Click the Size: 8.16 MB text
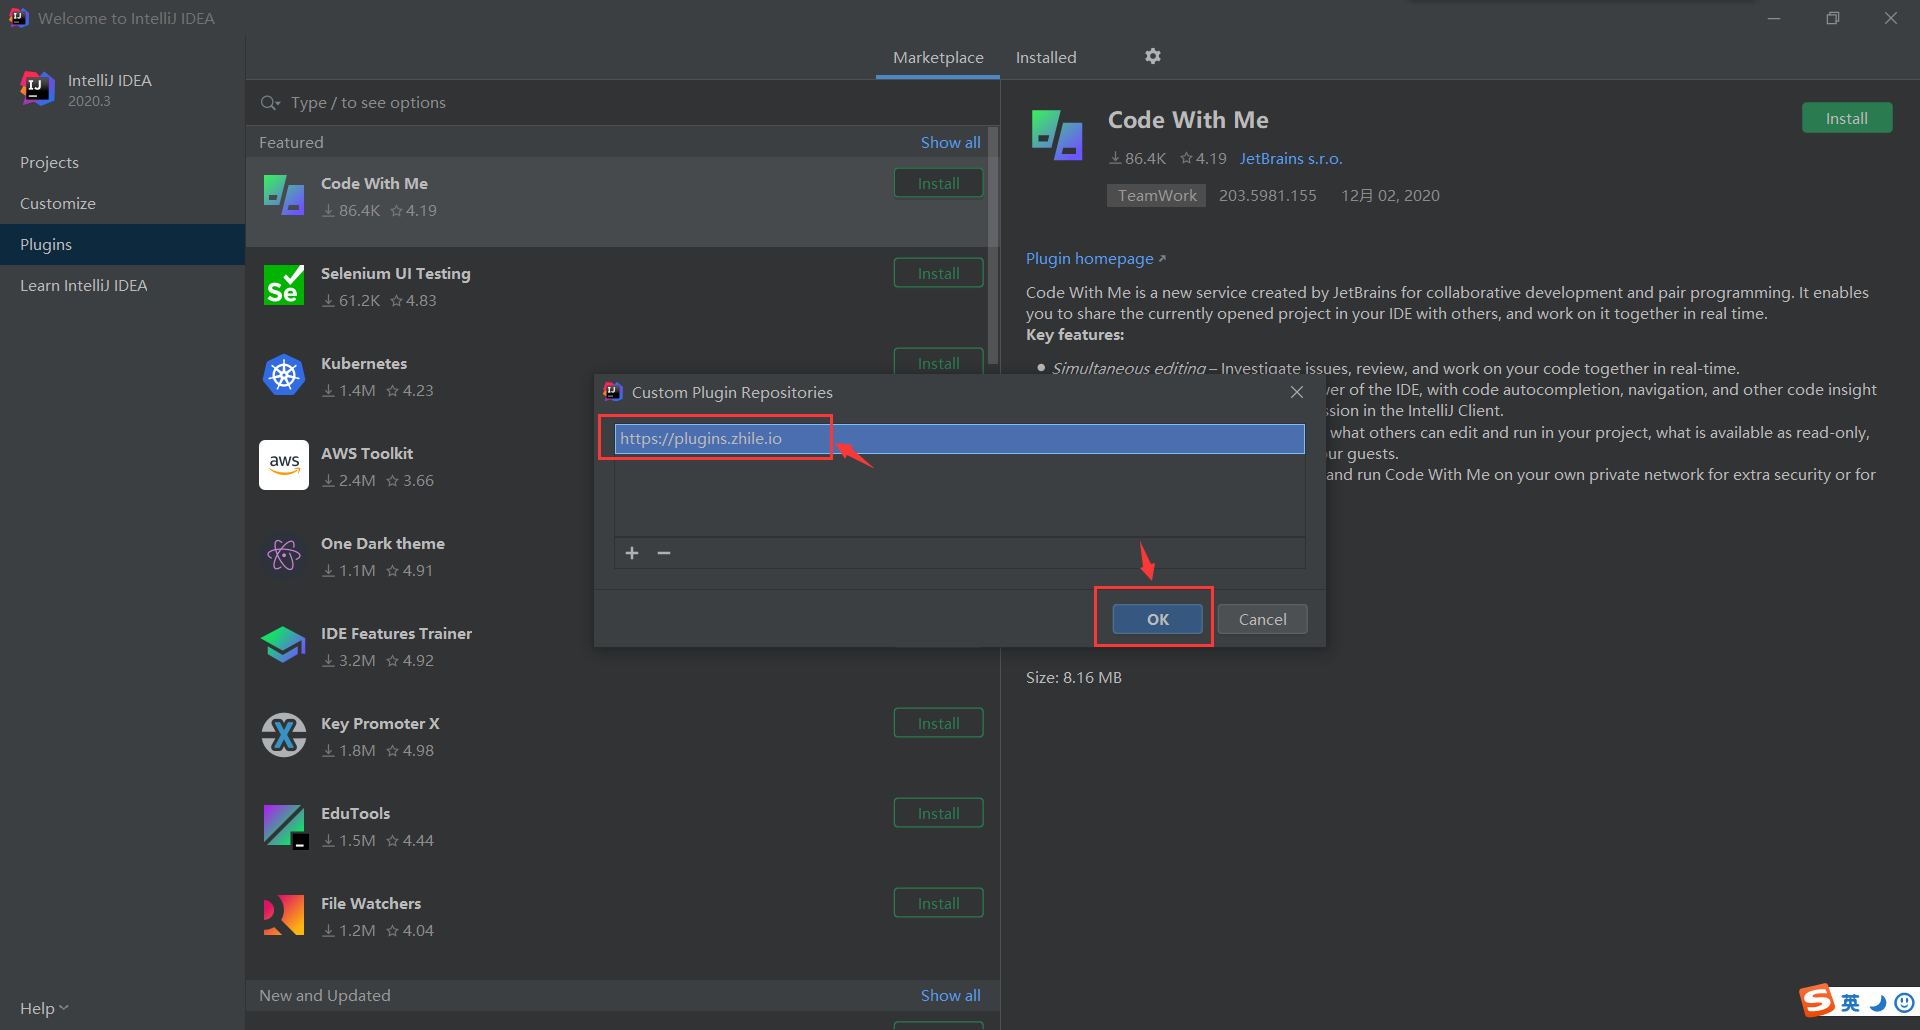The image size is (1920, 1030). pyautogui.click(x=1073, y=677)
